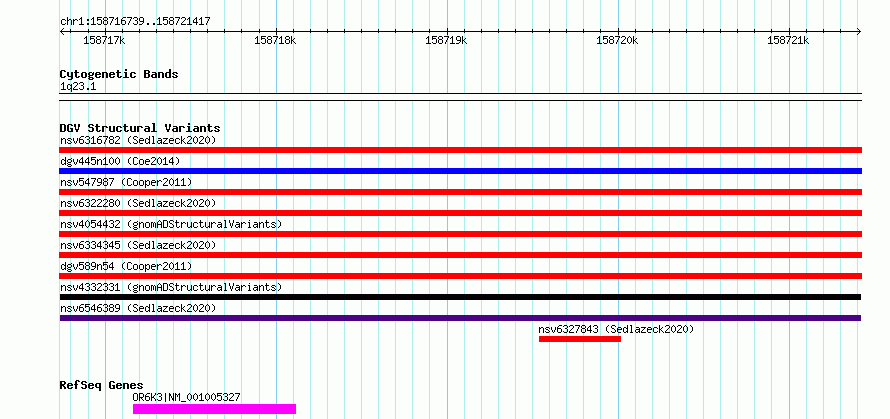This screenshot has width=890, height=419.
Task: Click the DGV Structural Variants track title
Action: point(140,128)
